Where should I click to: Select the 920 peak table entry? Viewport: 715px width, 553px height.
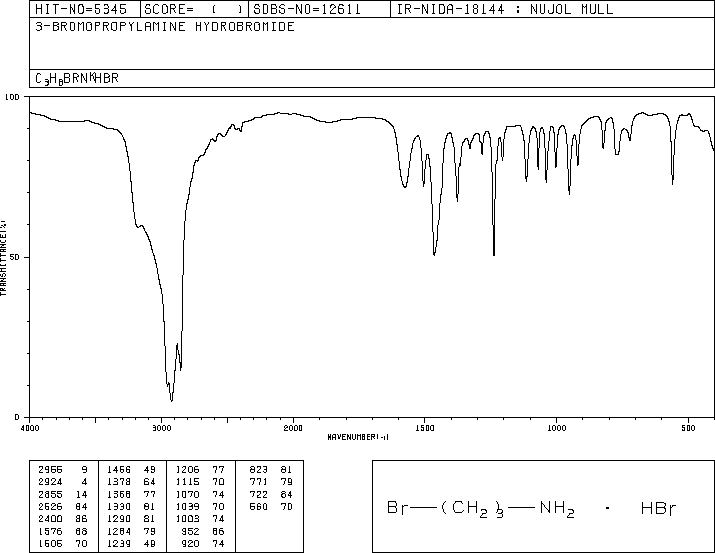tap(203, 543)
